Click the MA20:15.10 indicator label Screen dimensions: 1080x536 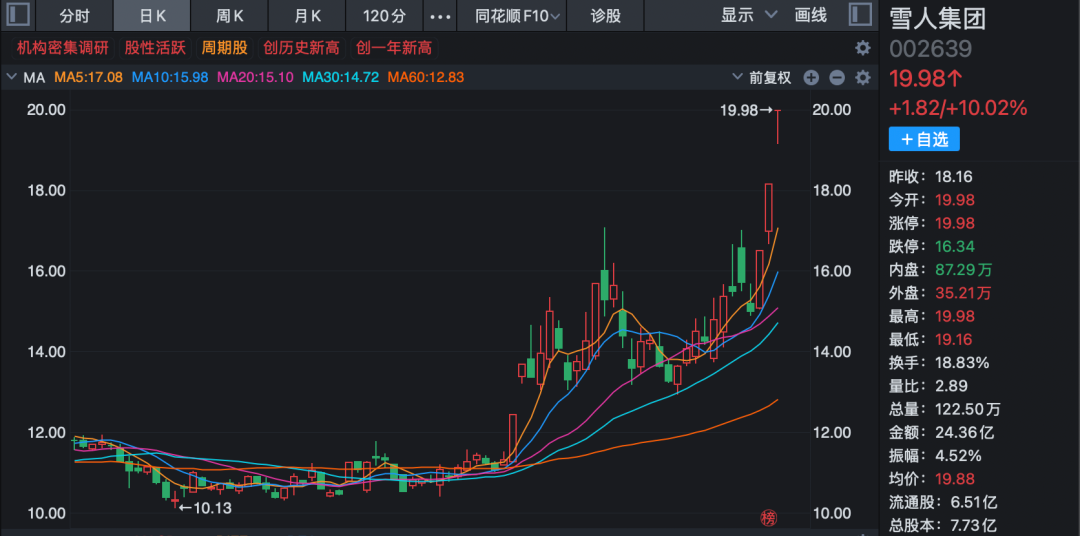pos(256,78)
